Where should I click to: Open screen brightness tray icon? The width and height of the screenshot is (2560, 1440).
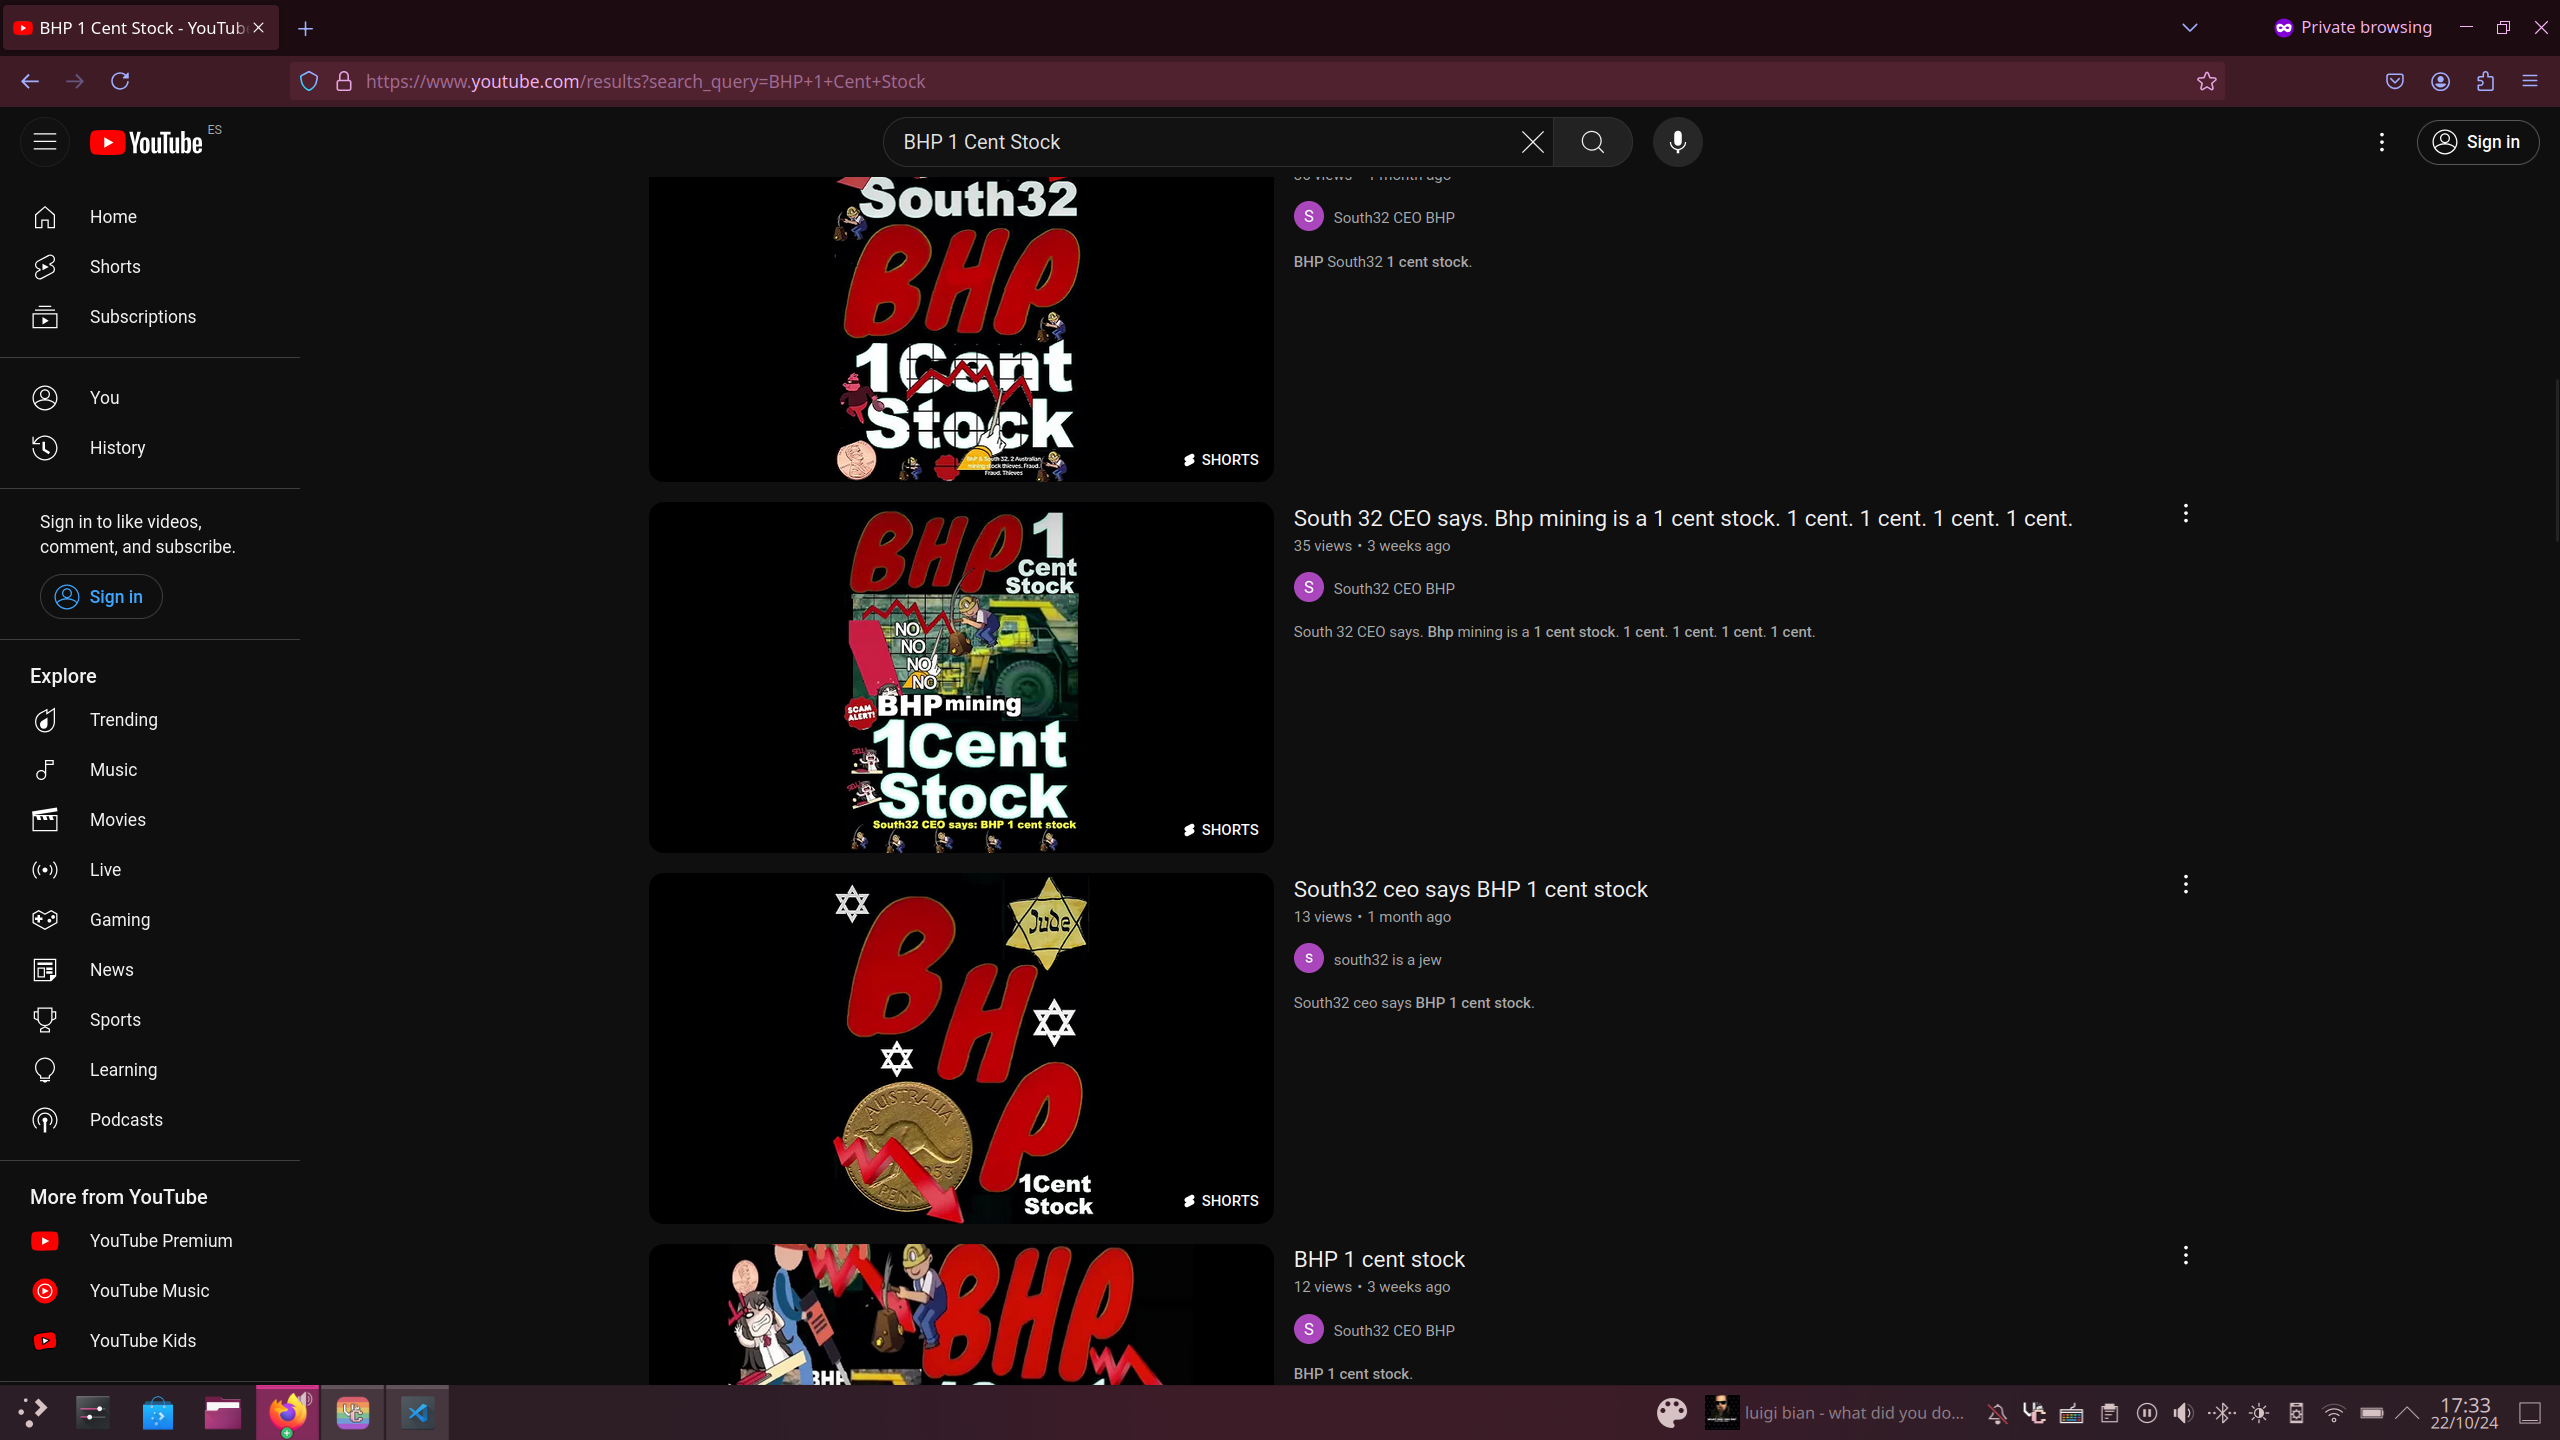(2259, 1413)
